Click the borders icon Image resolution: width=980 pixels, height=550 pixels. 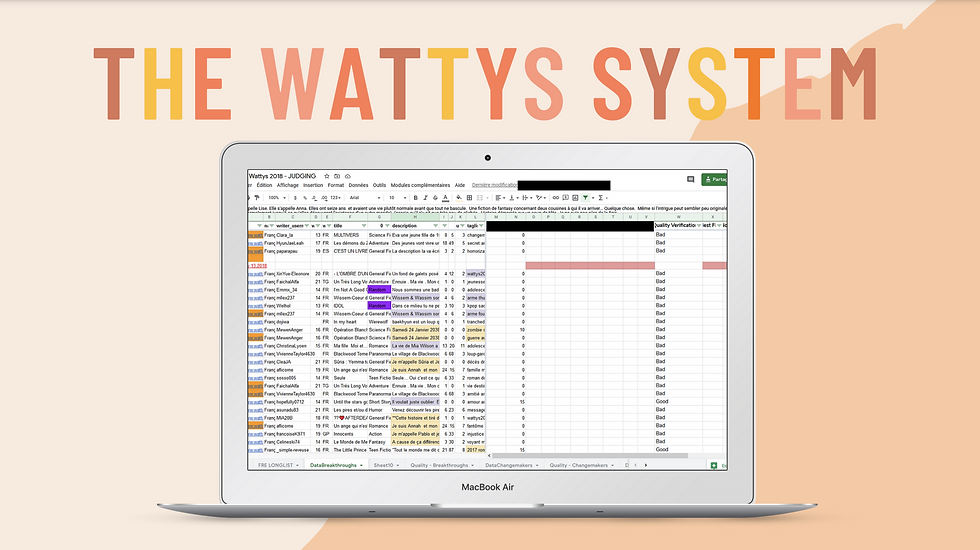pos(469,198)
